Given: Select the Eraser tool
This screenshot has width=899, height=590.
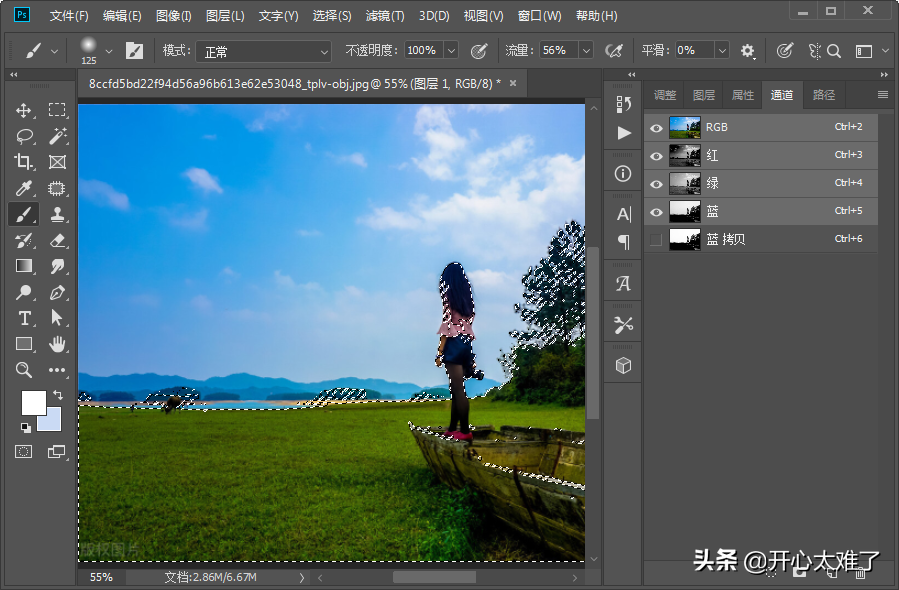Looking at the screenshot, I should coord(57,240).
